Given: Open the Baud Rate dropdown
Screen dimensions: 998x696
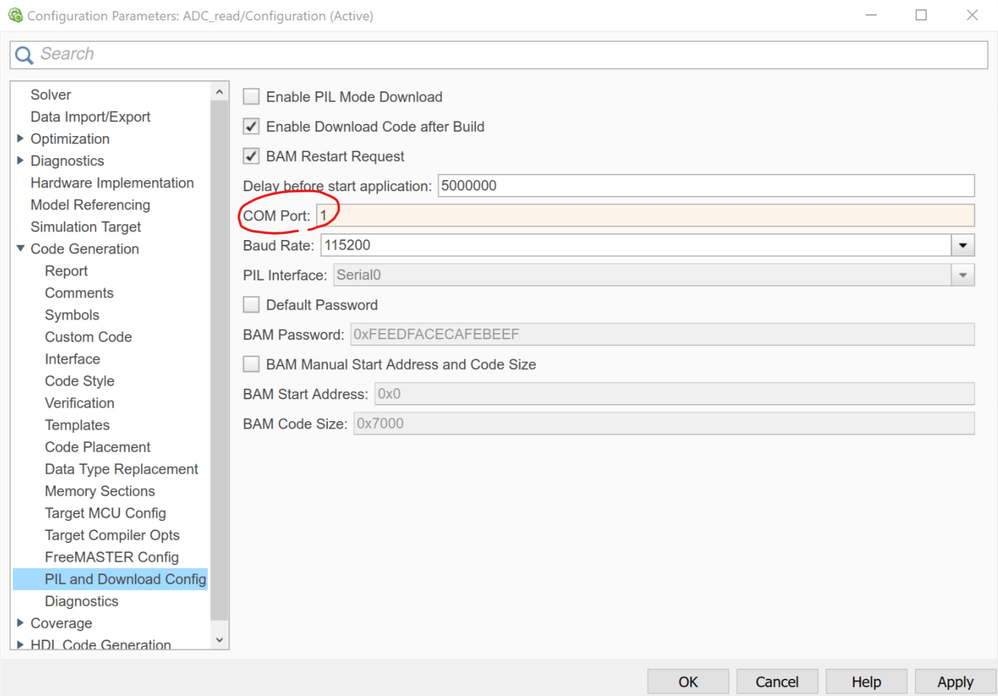Looking at the screenshot, I should (962, 244).
